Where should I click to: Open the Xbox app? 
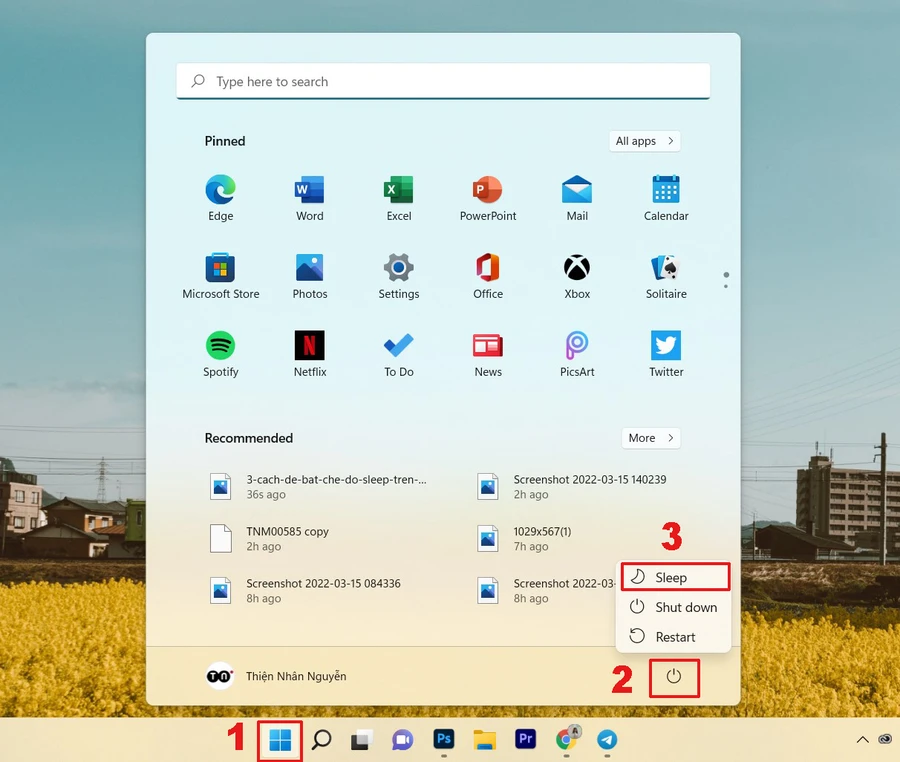(577, 276)
